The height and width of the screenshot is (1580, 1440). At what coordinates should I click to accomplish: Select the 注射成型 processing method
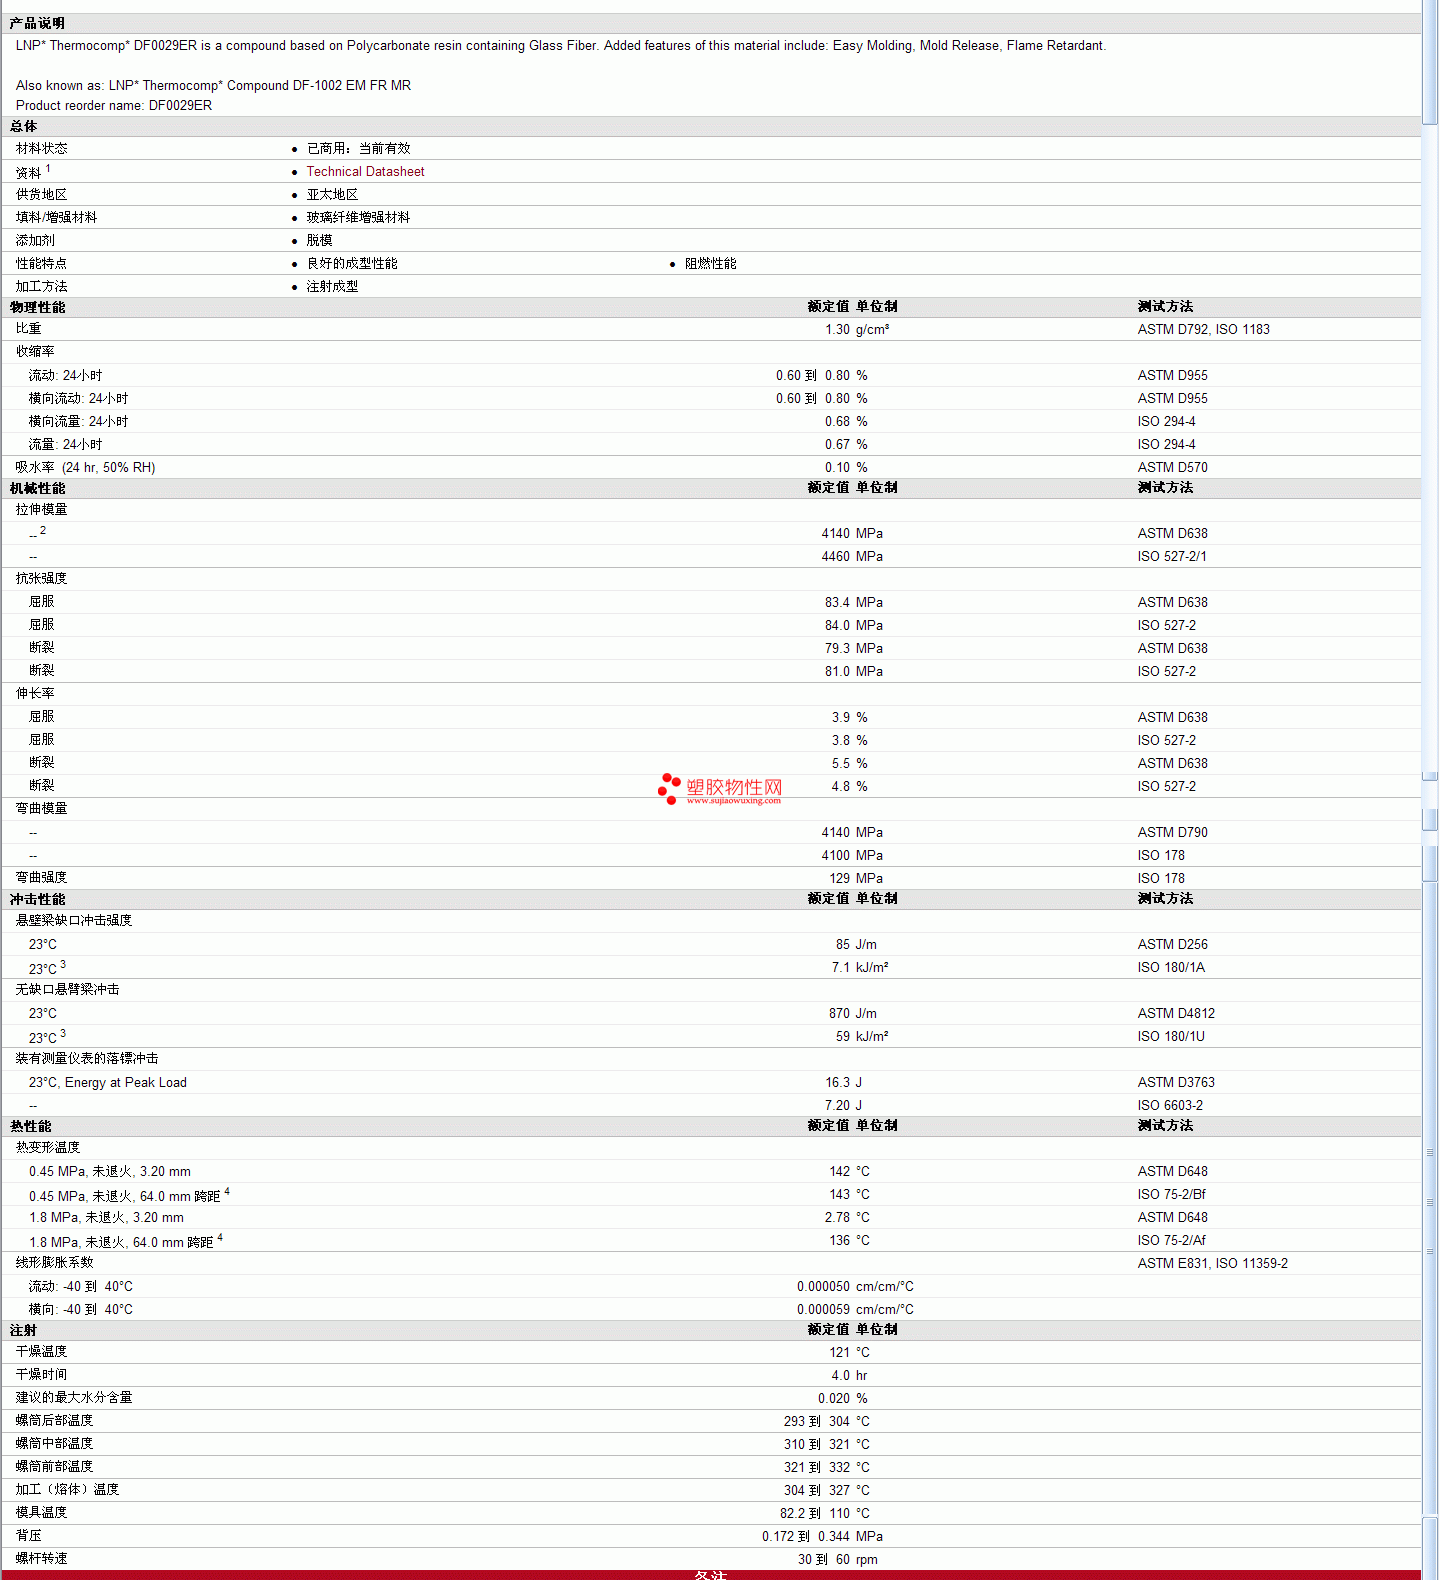pos(332,286)
